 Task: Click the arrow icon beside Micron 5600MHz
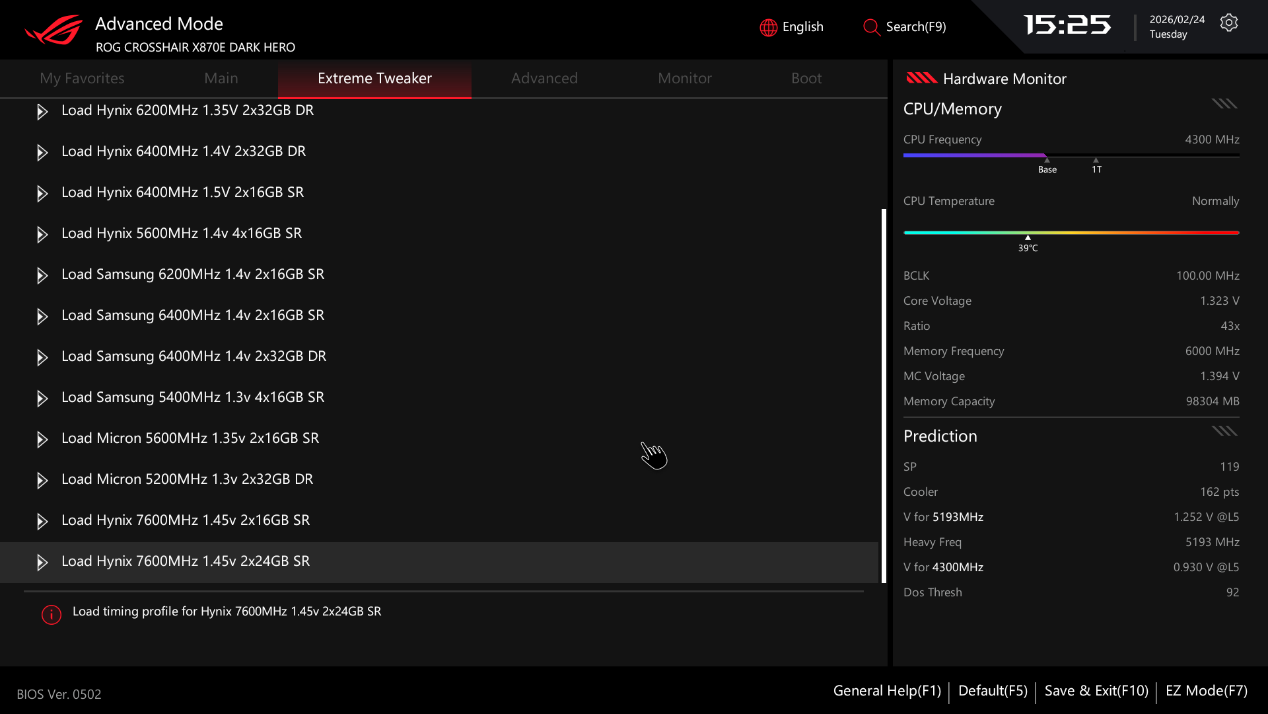tap(42, 439)
